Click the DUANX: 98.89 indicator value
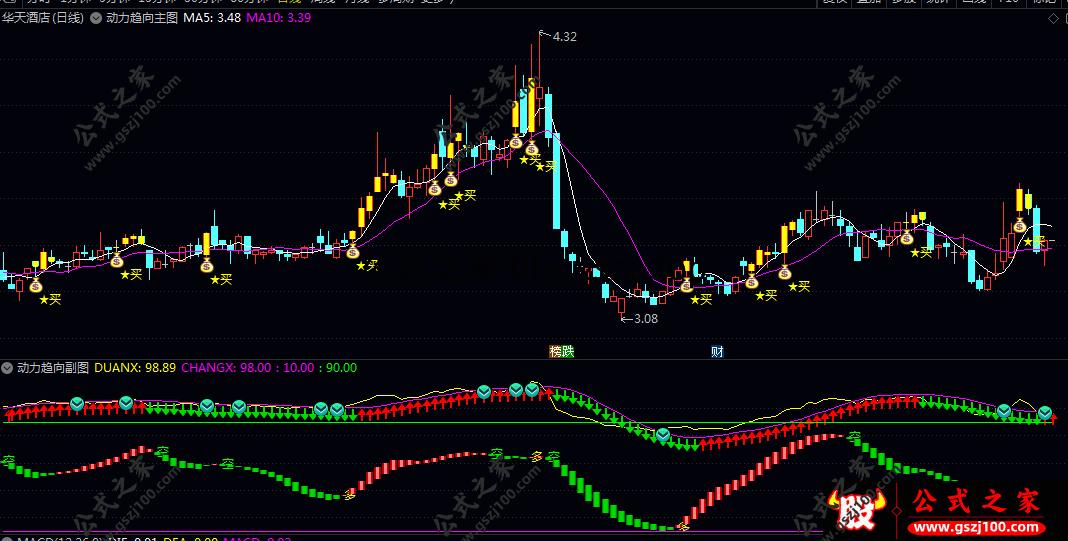 (x=135, y=368)
